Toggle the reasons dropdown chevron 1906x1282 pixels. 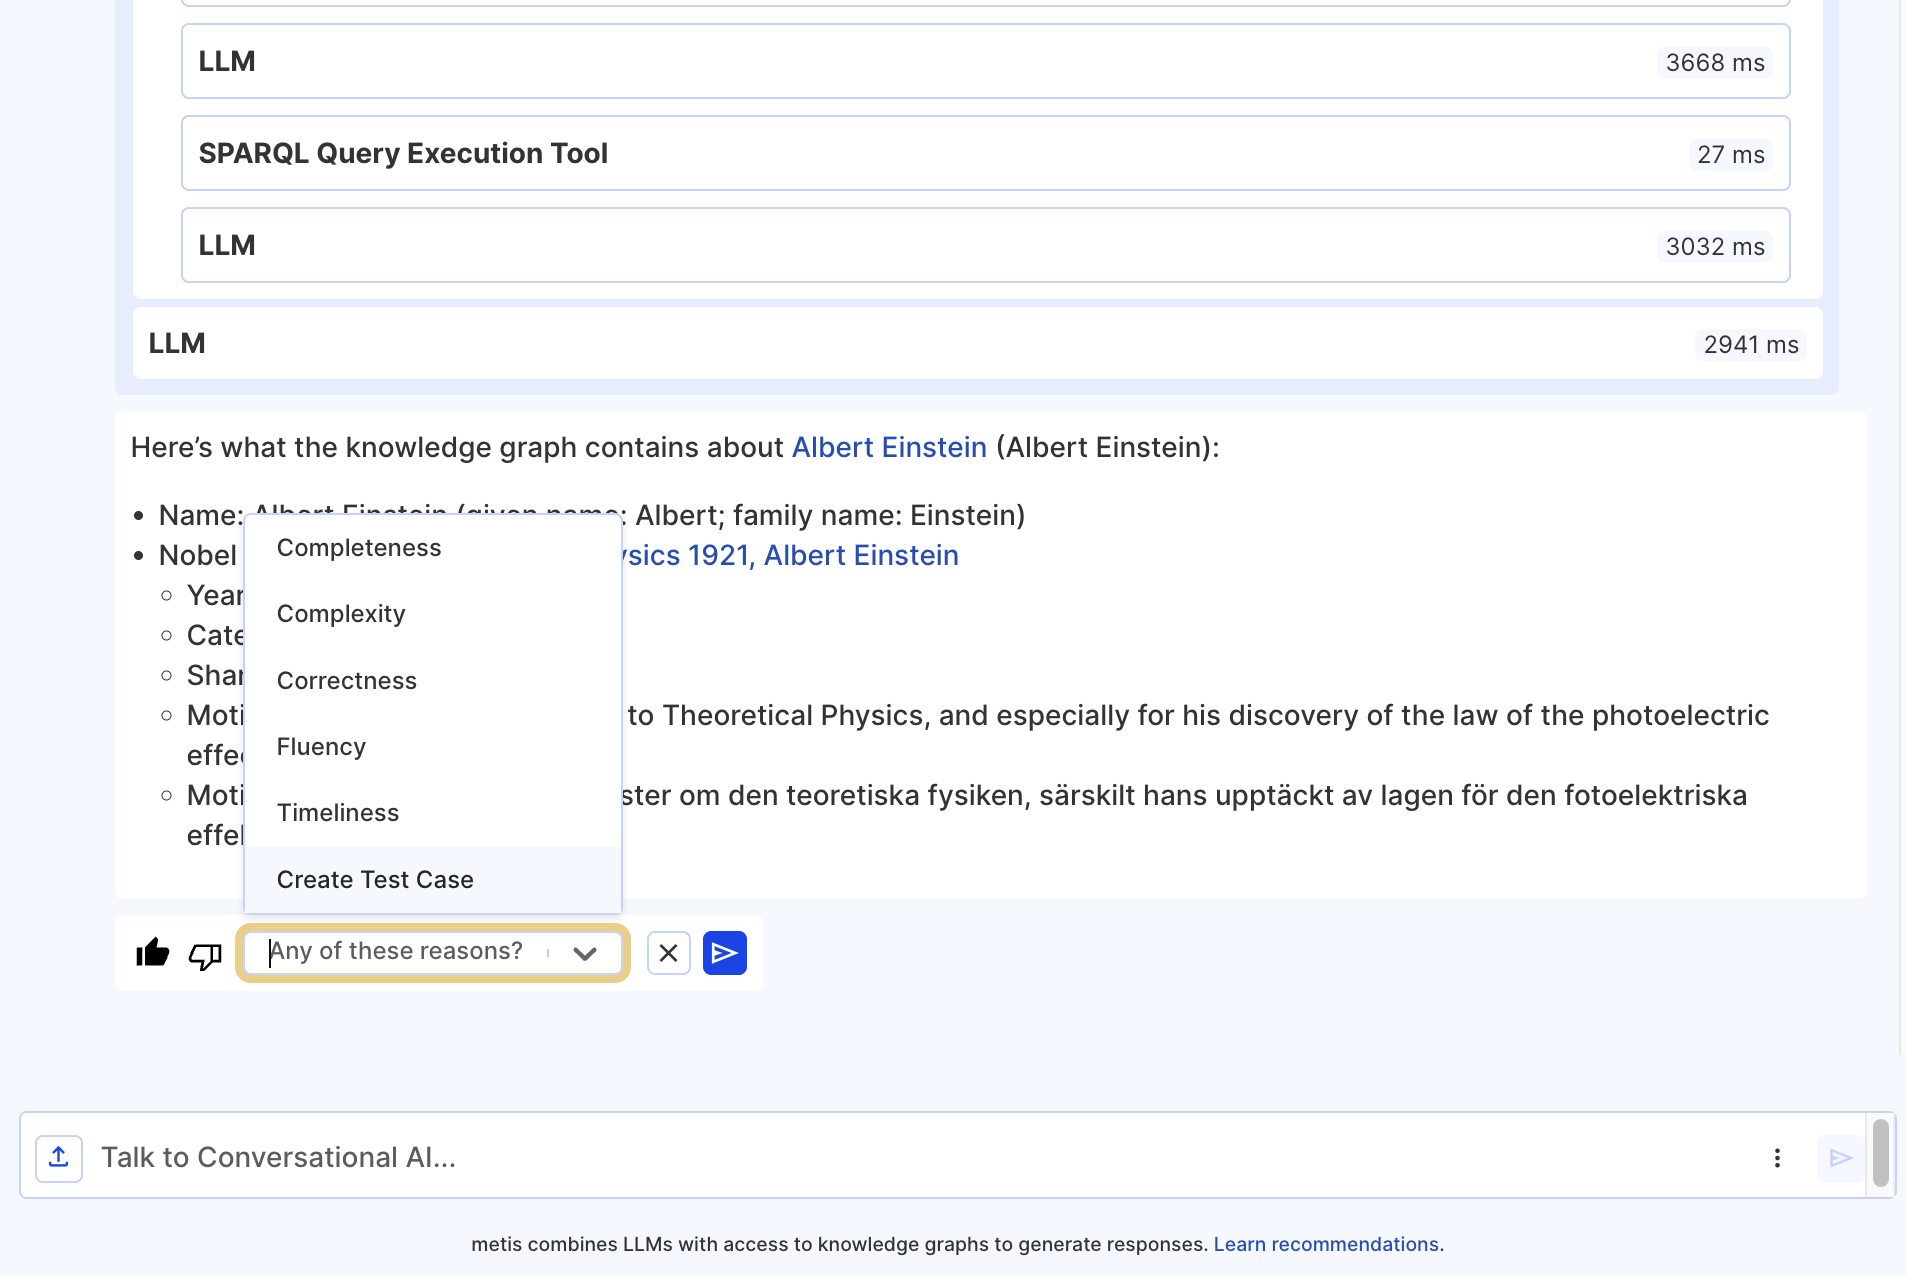[x=585, y=953]
